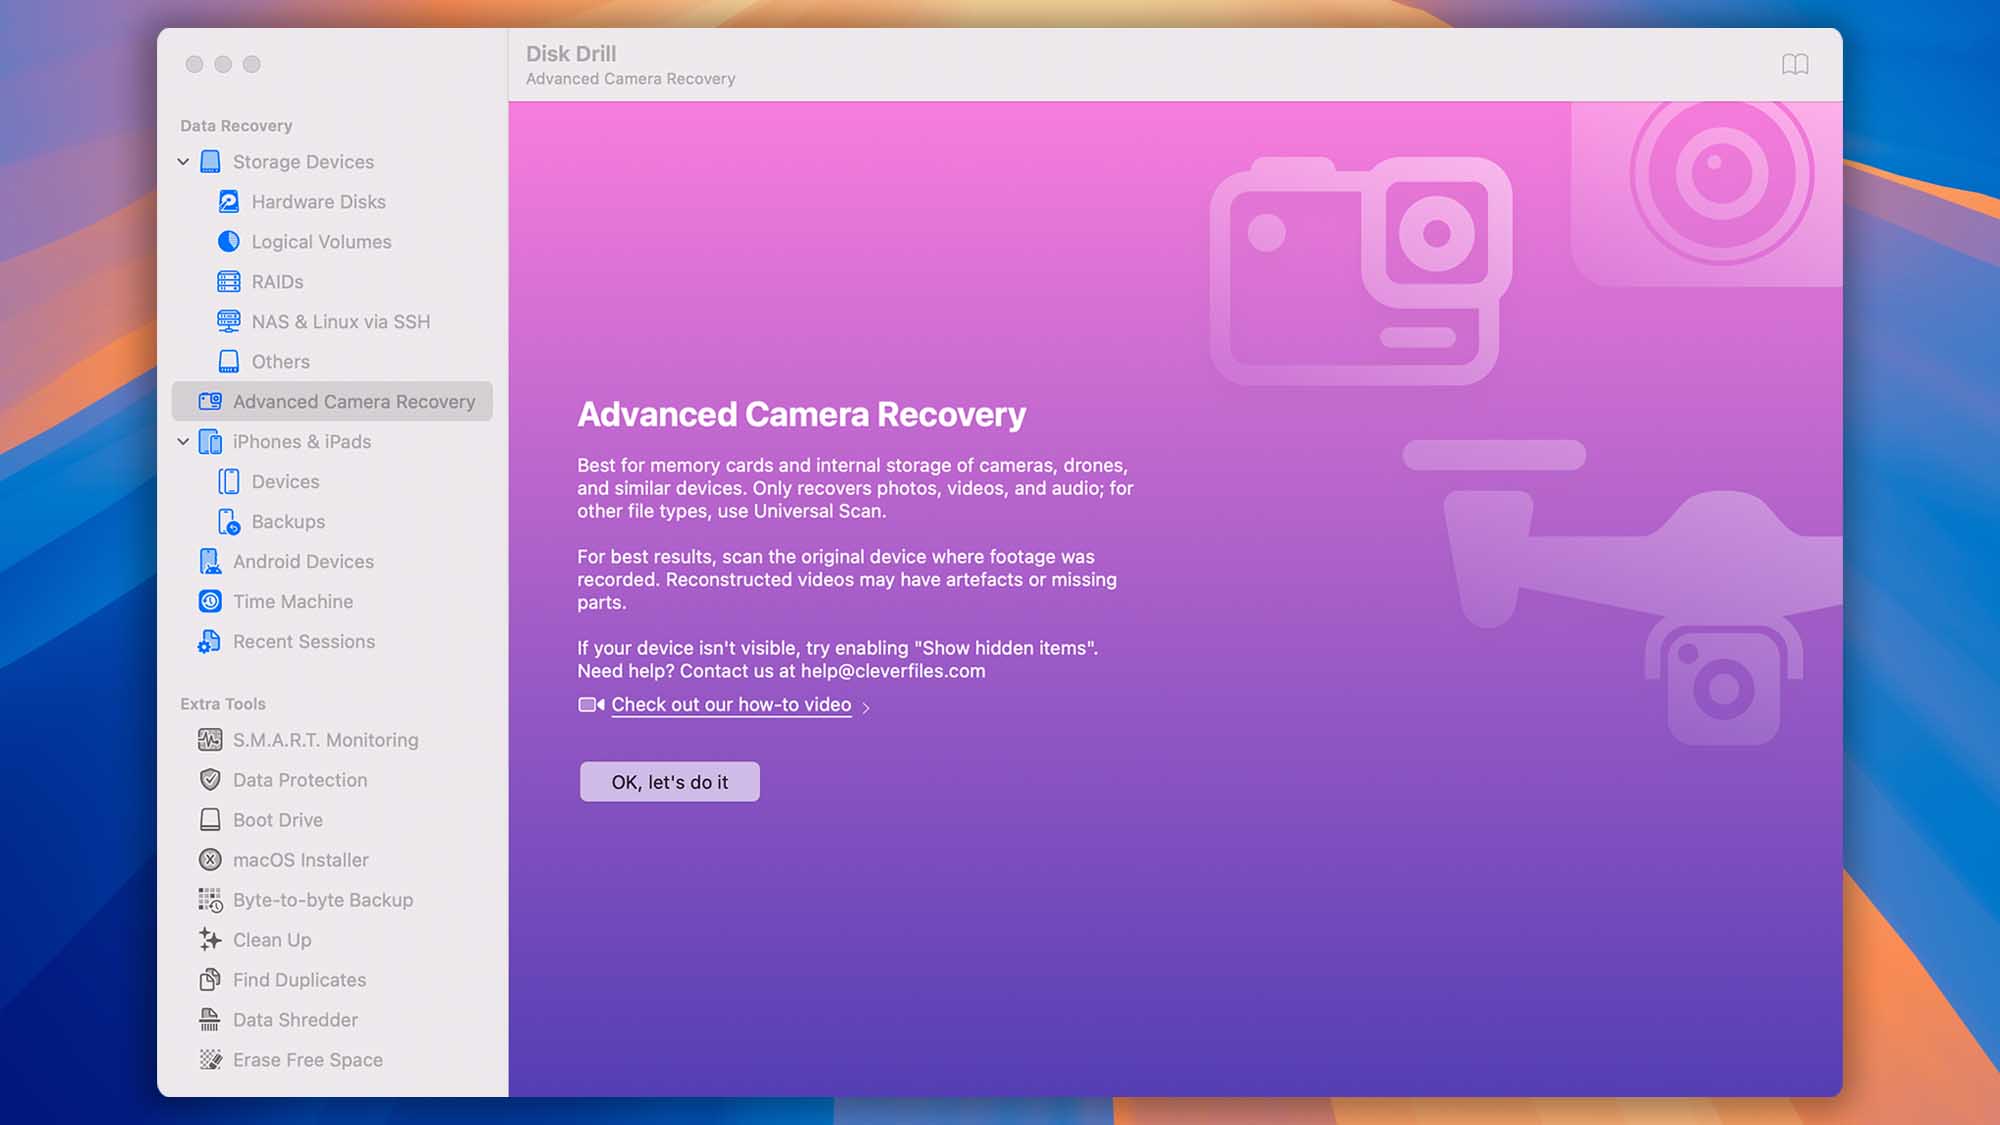Screen dimensions: 2000x1125
Task: Open macOS Installer tool
Action: click(x=332, y=860)
